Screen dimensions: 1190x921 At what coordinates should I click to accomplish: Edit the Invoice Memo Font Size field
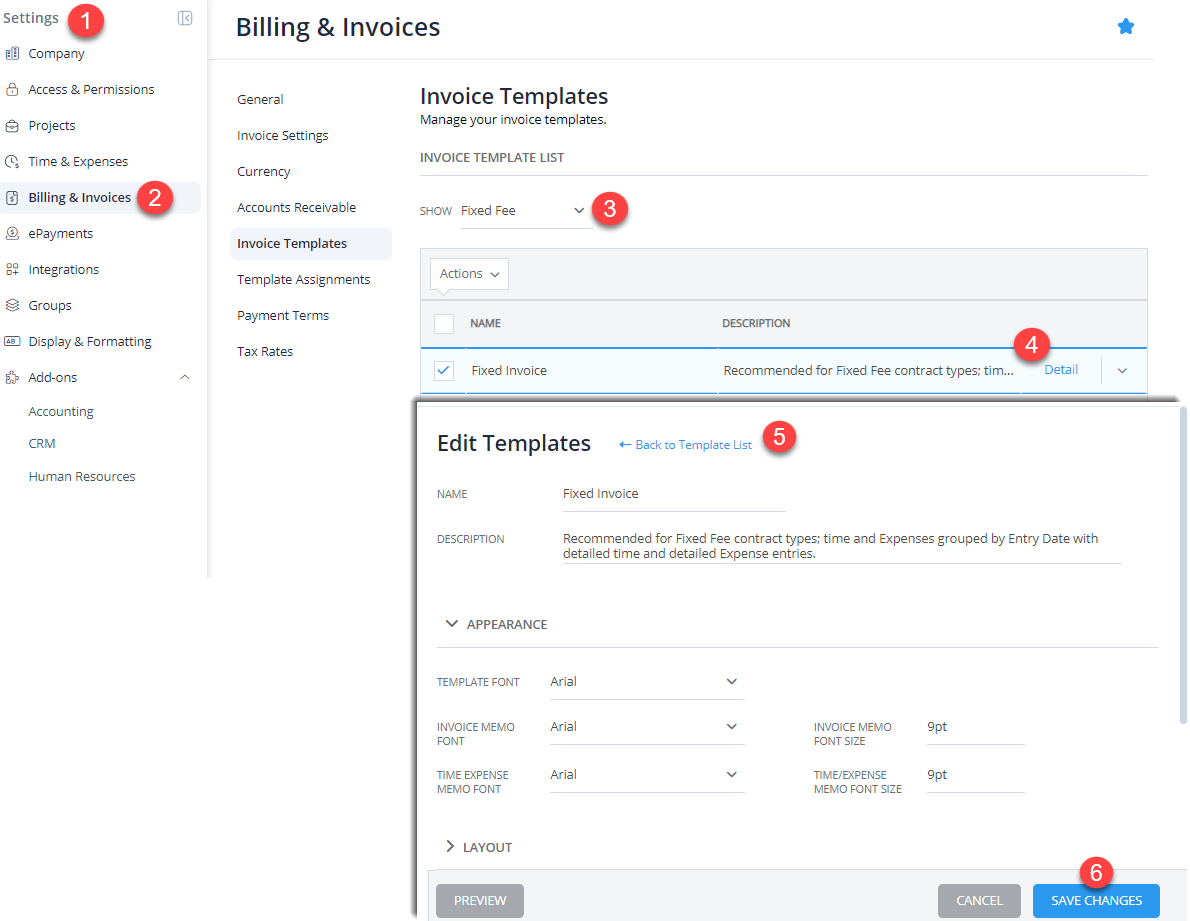[x=975, y=727]
